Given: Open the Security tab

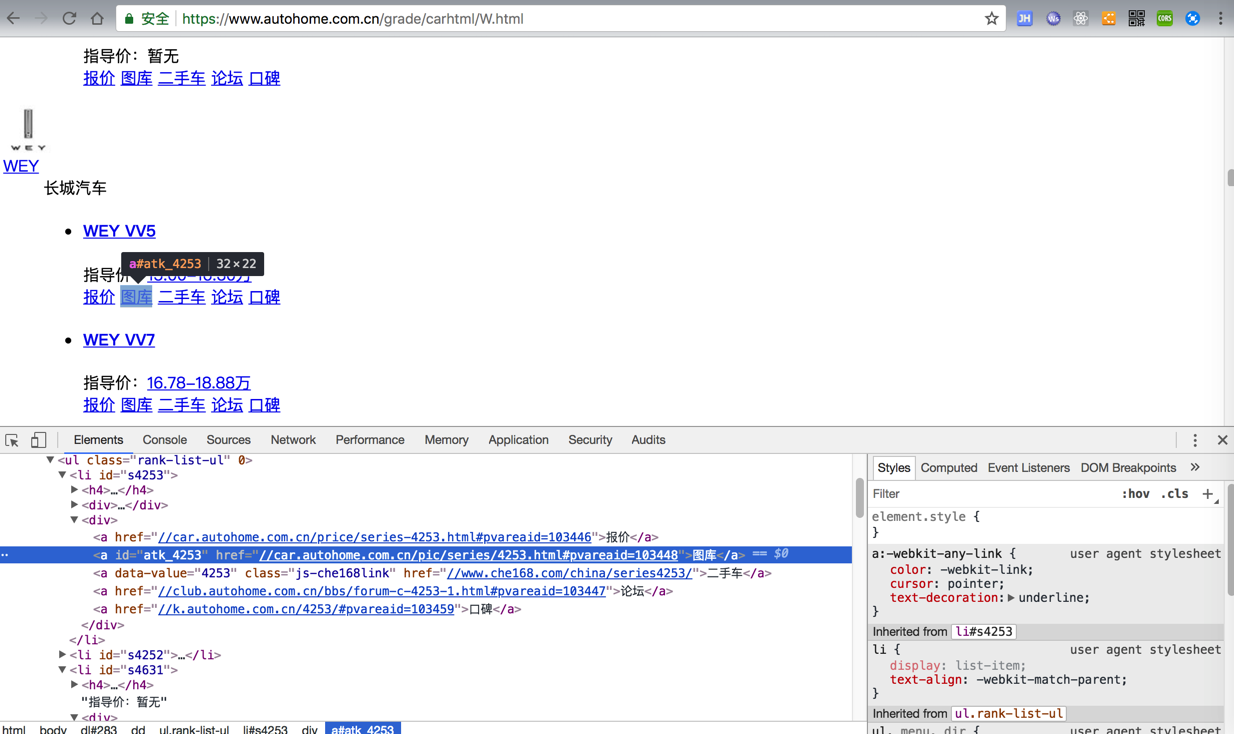Looking at the screenshot, I should point(590,440).
